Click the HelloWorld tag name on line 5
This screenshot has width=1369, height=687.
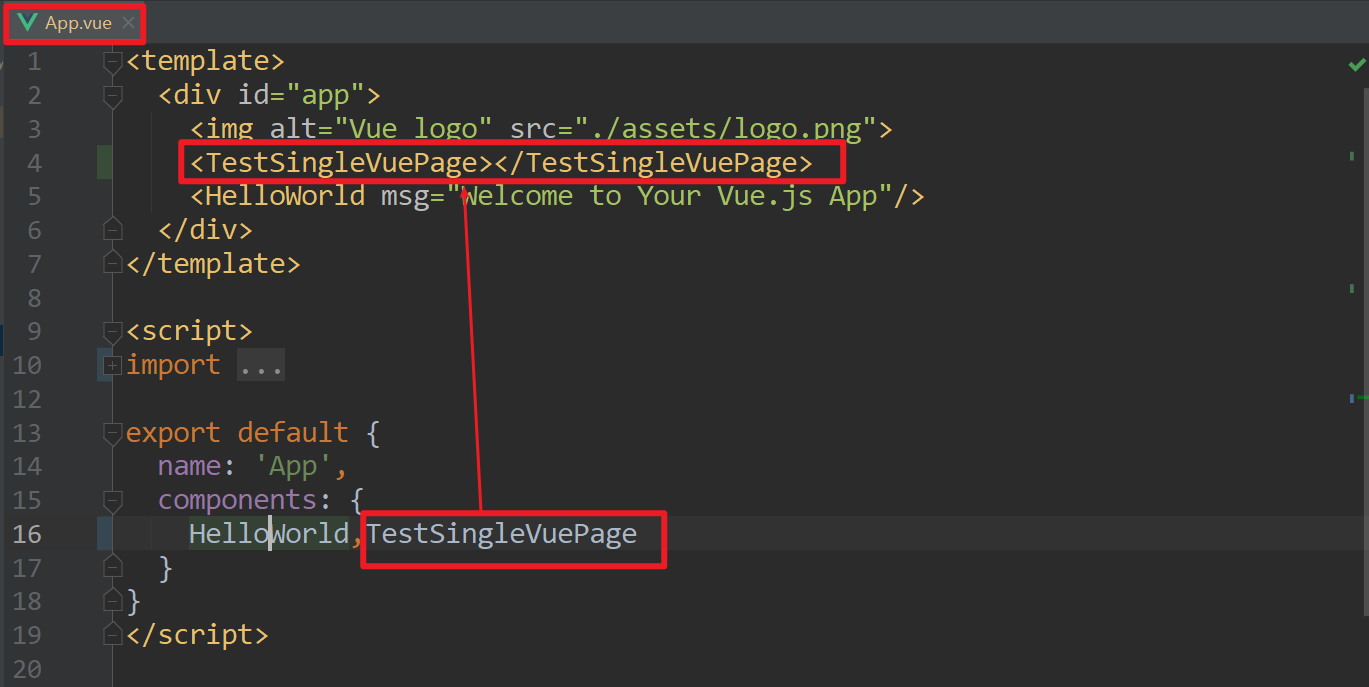tap(285, 196)
